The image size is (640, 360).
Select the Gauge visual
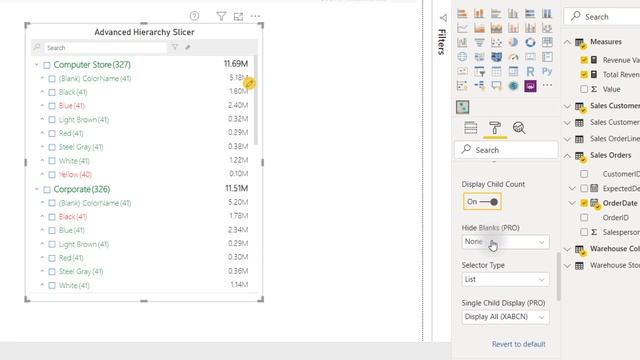pos(513,57)
